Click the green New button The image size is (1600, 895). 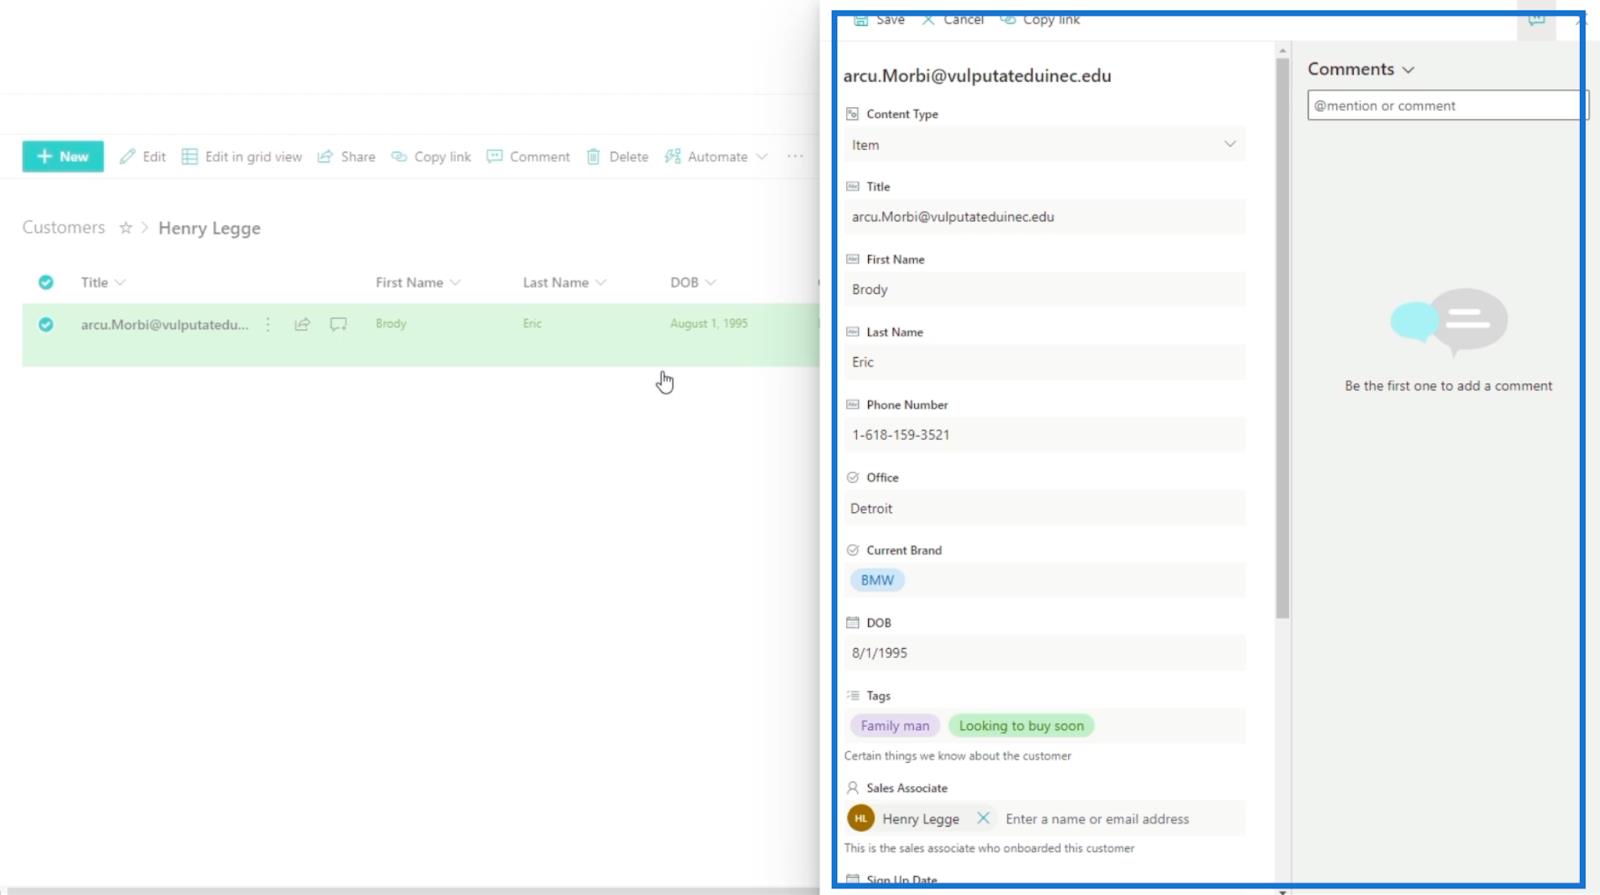pos(63,156)
